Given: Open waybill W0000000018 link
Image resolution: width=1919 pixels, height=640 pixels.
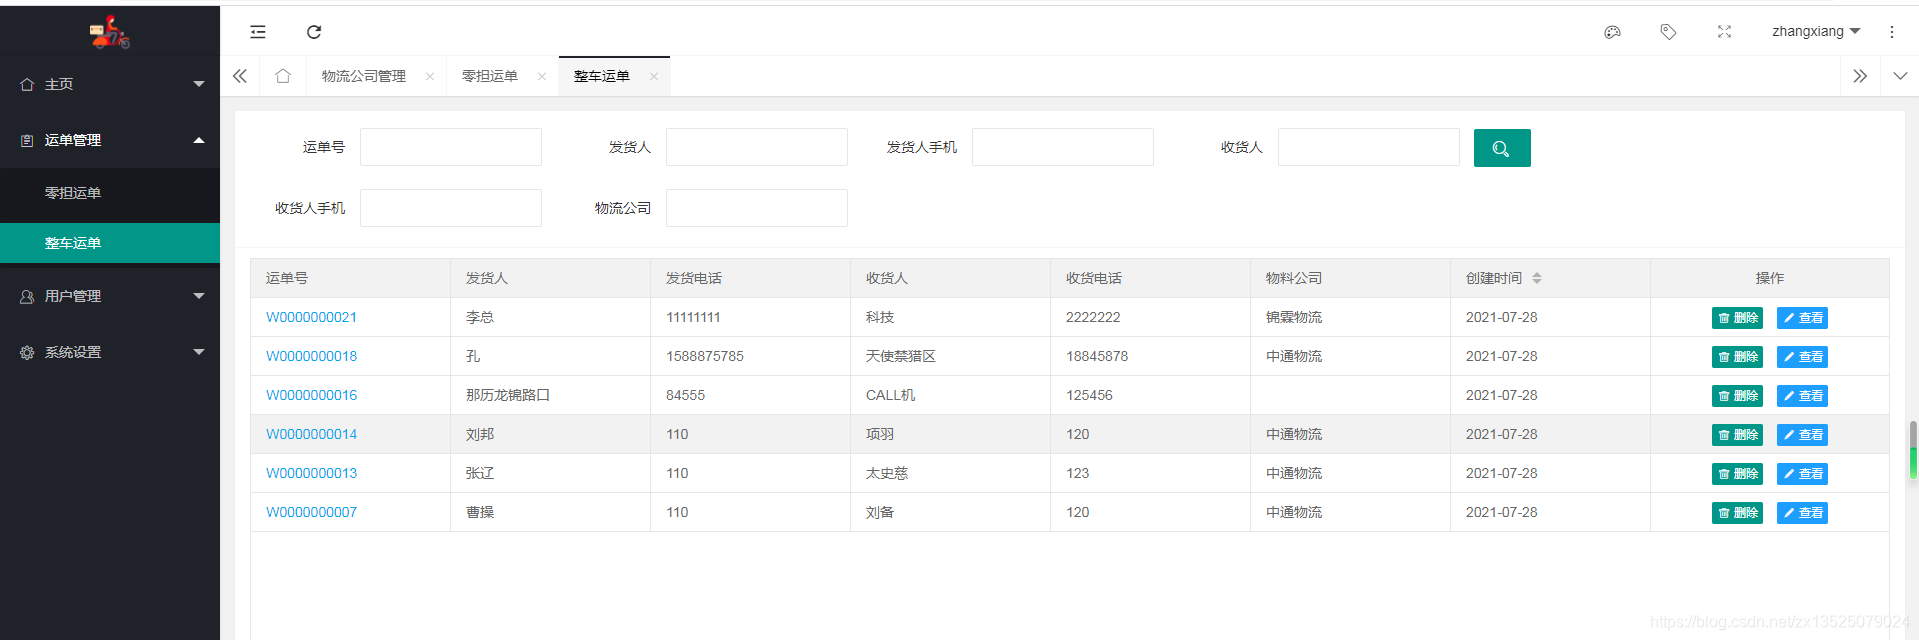Looking at the screenshot, I should (x=311, y=356).
